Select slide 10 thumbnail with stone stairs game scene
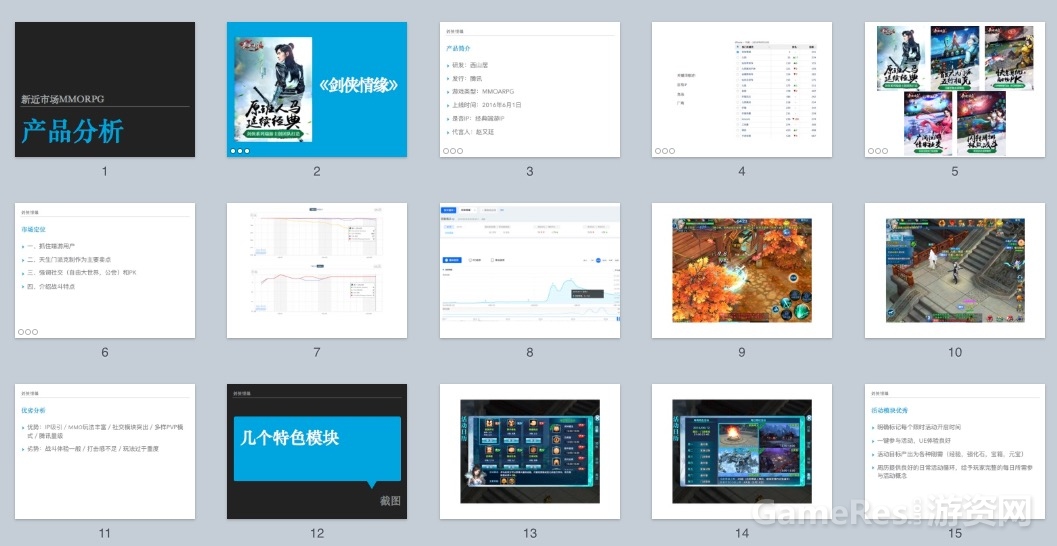1057x546 pixels. (955, 270)
